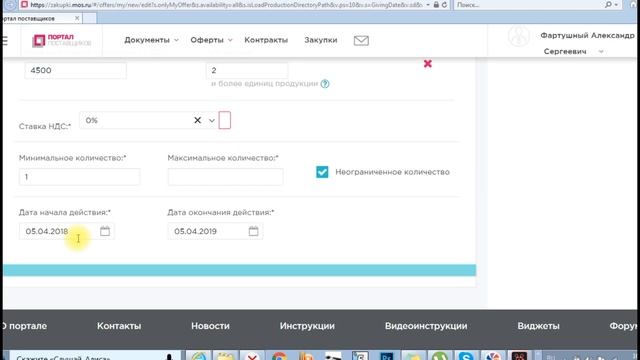Open the Видеоинструкции footer link
Image resolution: width=640 pixels, height=360 pixels.
(426, 326)
